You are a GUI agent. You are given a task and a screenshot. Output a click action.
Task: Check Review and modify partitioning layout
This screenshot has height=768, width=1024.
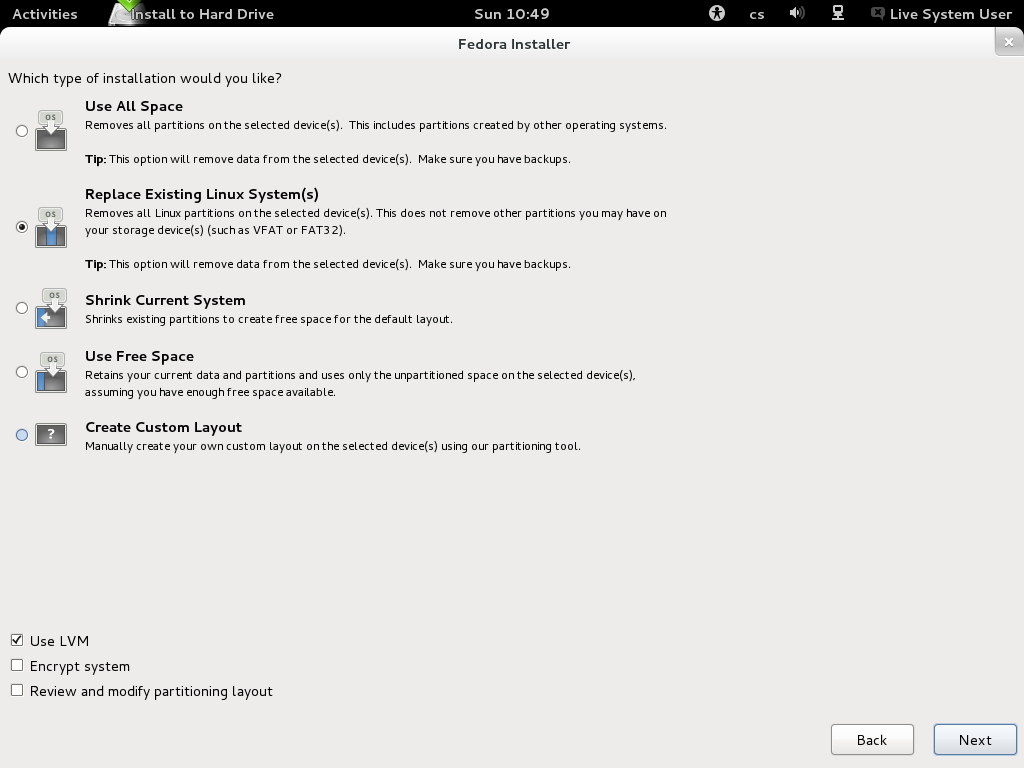click(17, 690)
